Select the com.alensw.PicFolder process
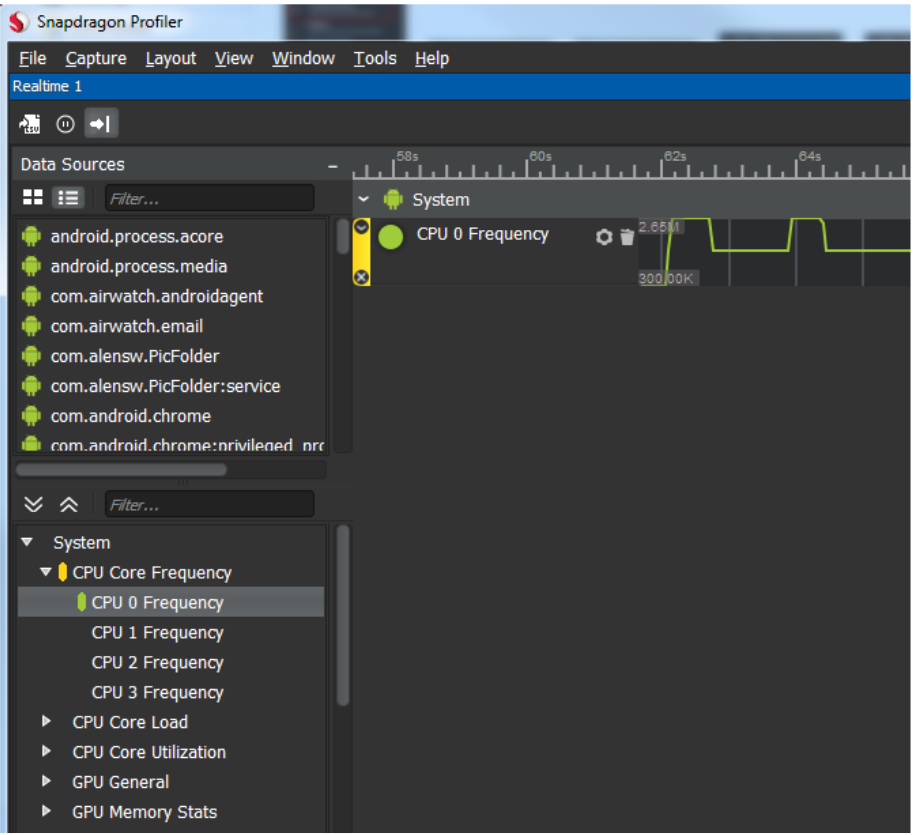This screenshot has height=835, width=914. click(135, 356)
